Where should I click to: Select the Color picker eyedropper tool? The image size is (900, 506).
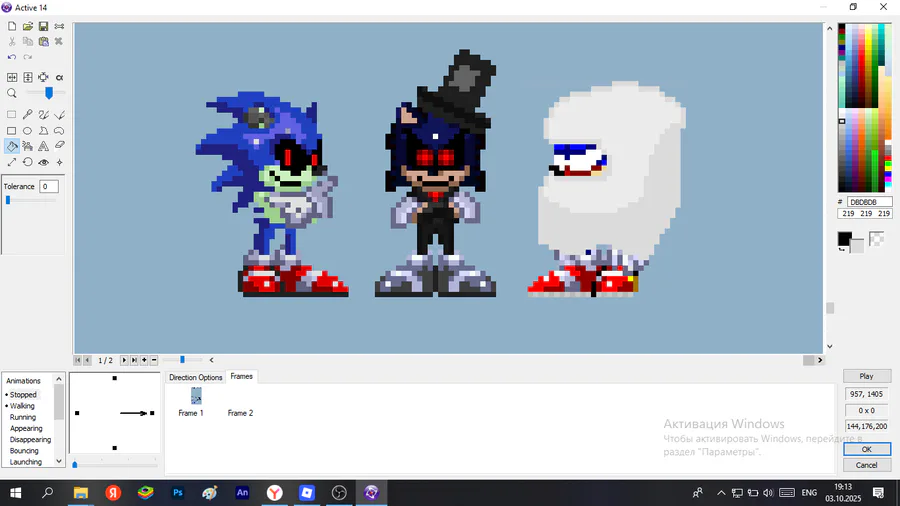click(x=28, y=115)
